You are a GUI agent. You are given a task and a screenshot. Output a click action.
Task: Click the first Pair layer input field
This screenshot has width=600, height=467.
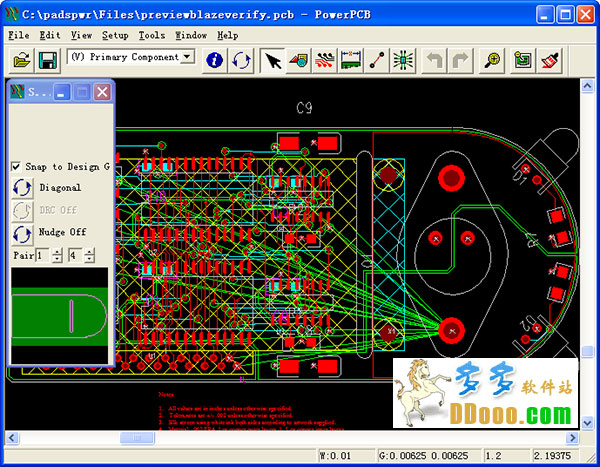tap(42, 255)
